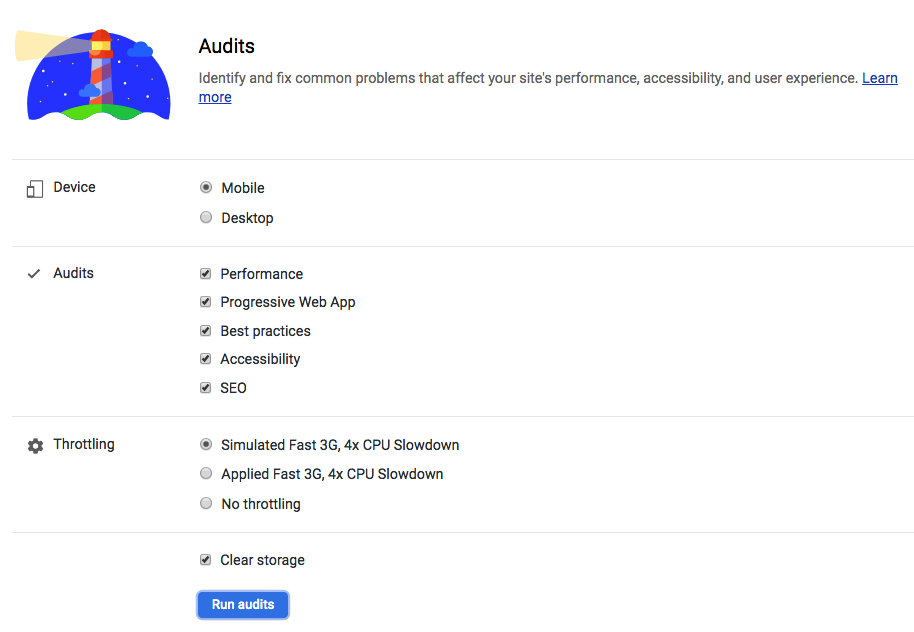Uncheck the Best practices audit
This screenshot has height=632, width=914.
(x=206, y=330)
